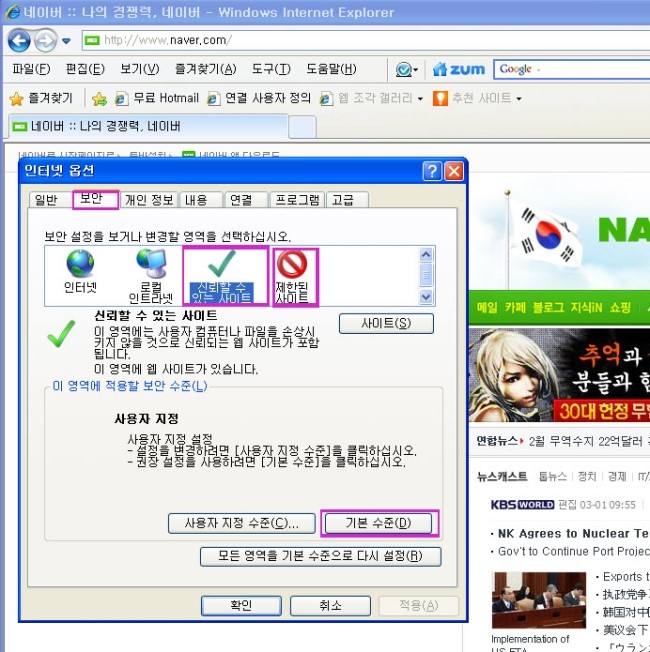This screenshot has height=652, width=650.
Task: Click the 사용자 지정 수준(C) button
Action: (242, 523)
